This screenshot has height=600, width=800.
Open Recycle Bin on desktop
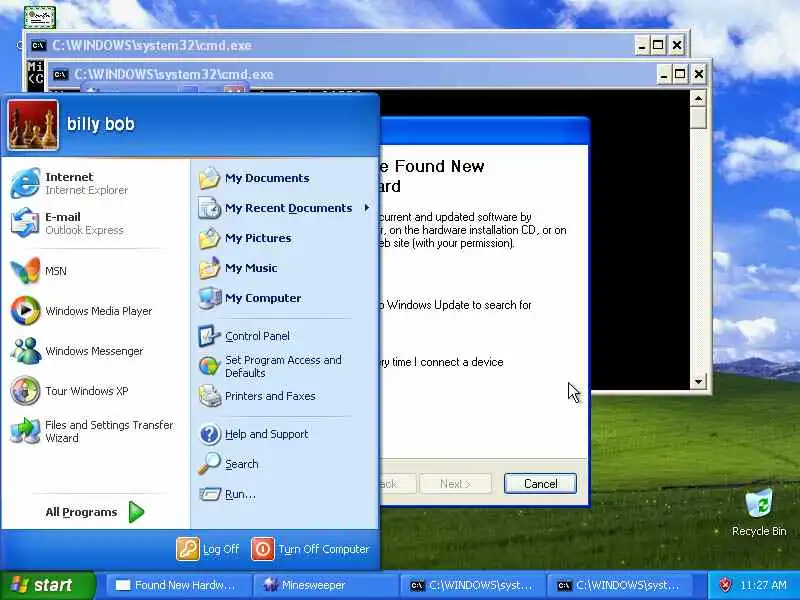click(759, 513)
